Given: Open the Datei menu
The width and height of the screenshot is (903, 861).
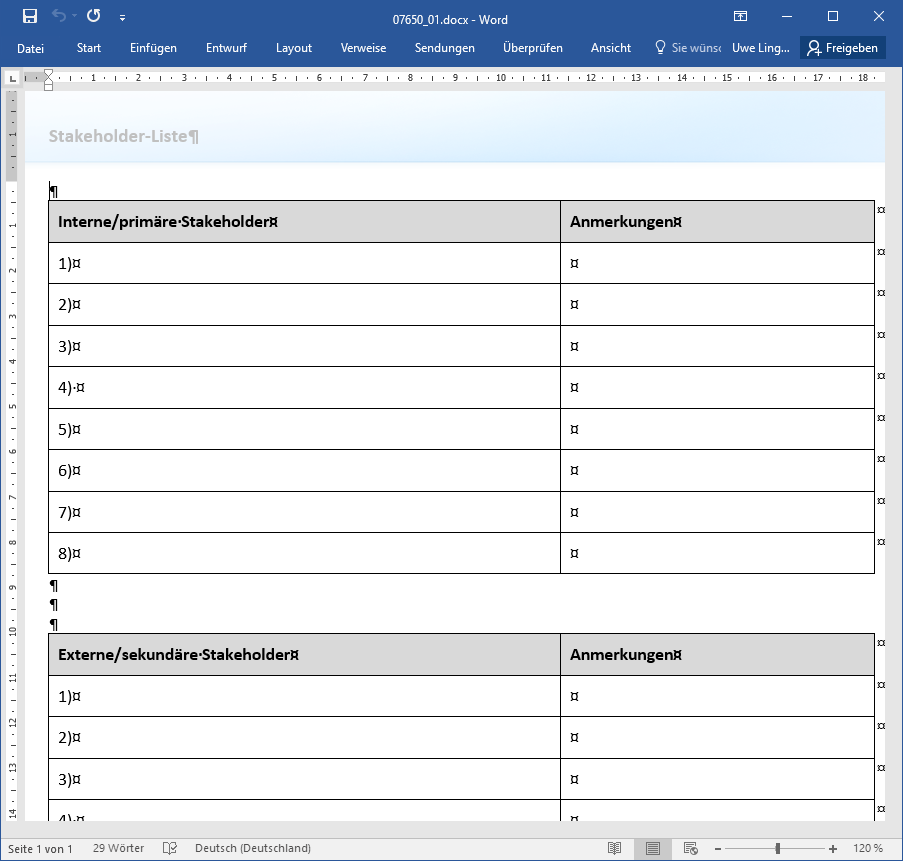Looking at the screenshot, I should click(30, 48).
